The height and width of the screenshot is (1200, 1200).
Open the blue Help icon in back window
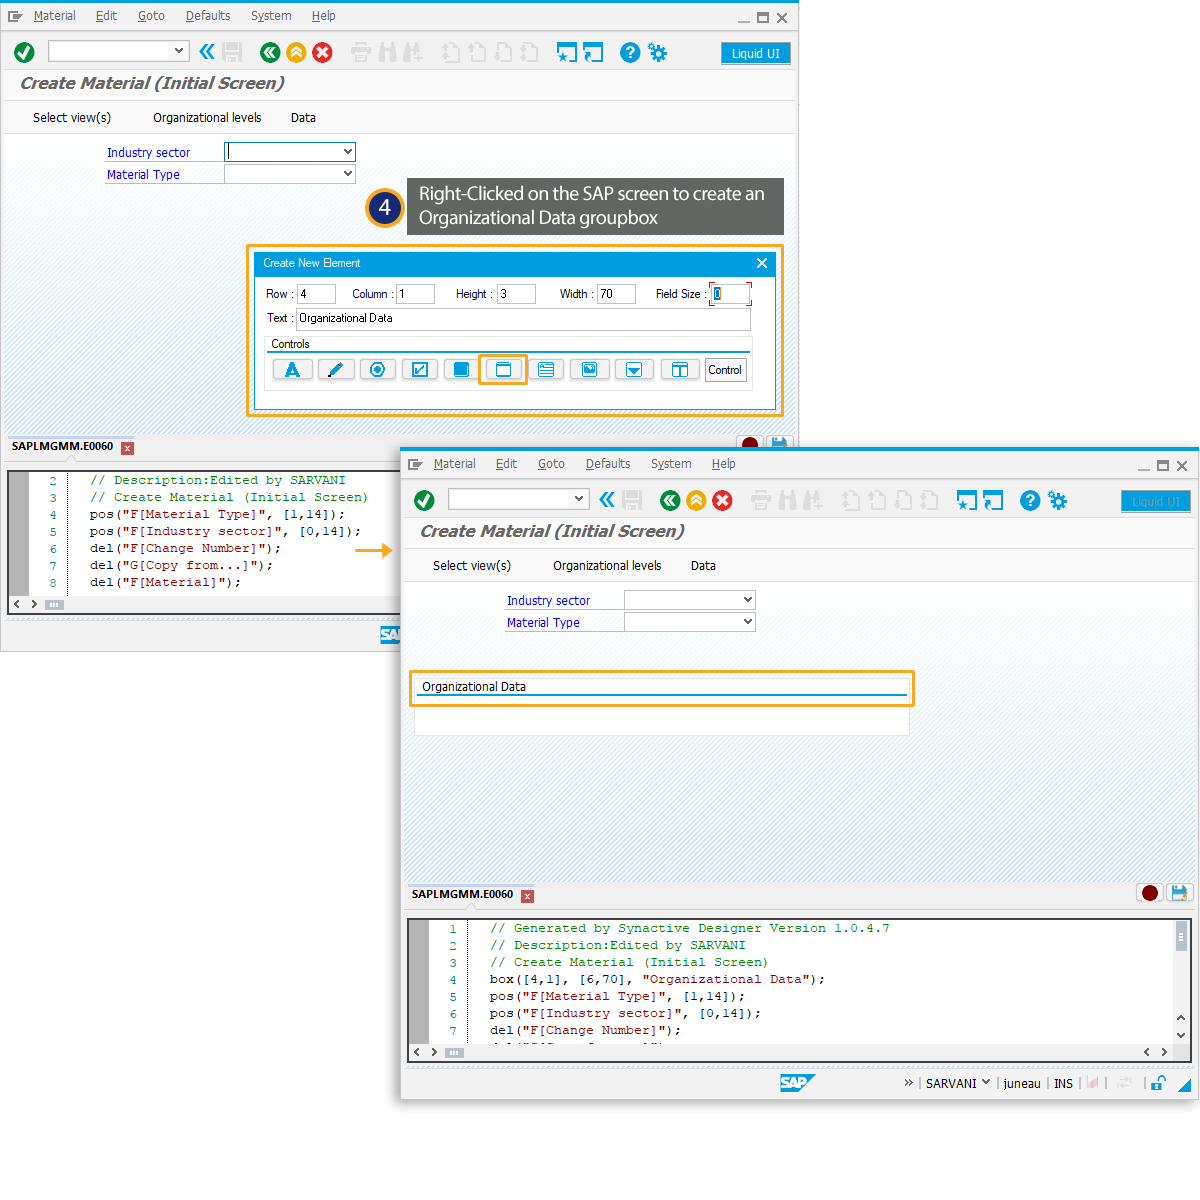click(630, 52)
